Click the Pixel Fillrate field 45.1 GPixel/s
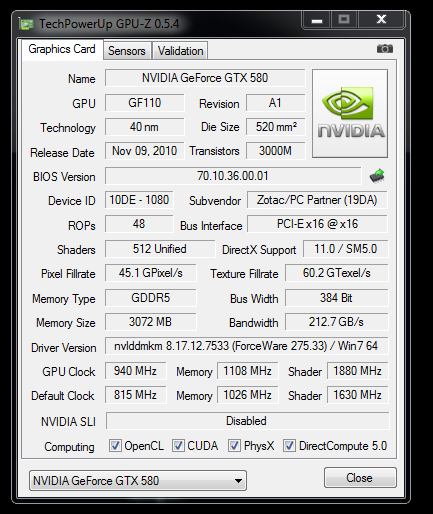 150,273
